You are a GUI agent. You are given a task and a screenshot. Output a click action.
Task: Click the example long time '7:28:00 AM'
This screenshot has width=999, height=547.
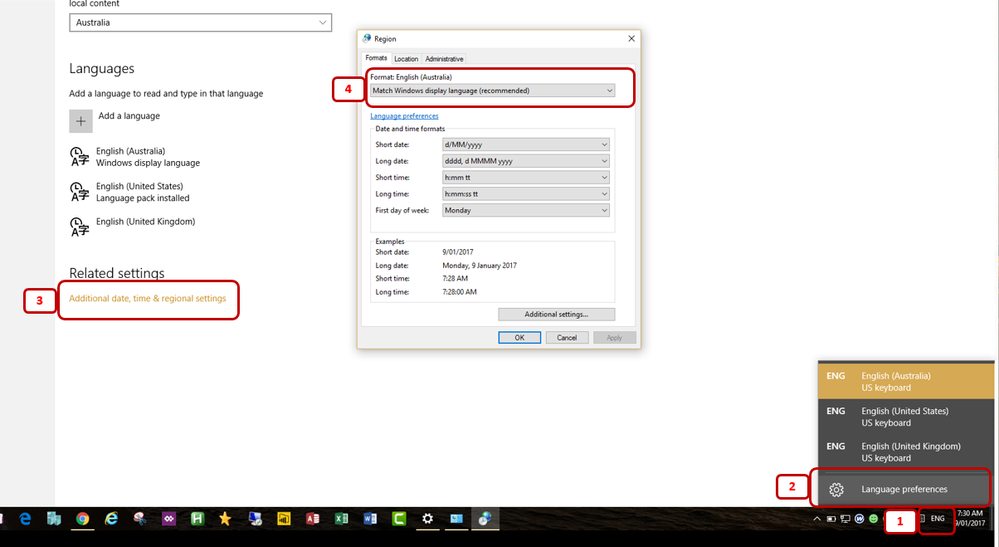459,292
